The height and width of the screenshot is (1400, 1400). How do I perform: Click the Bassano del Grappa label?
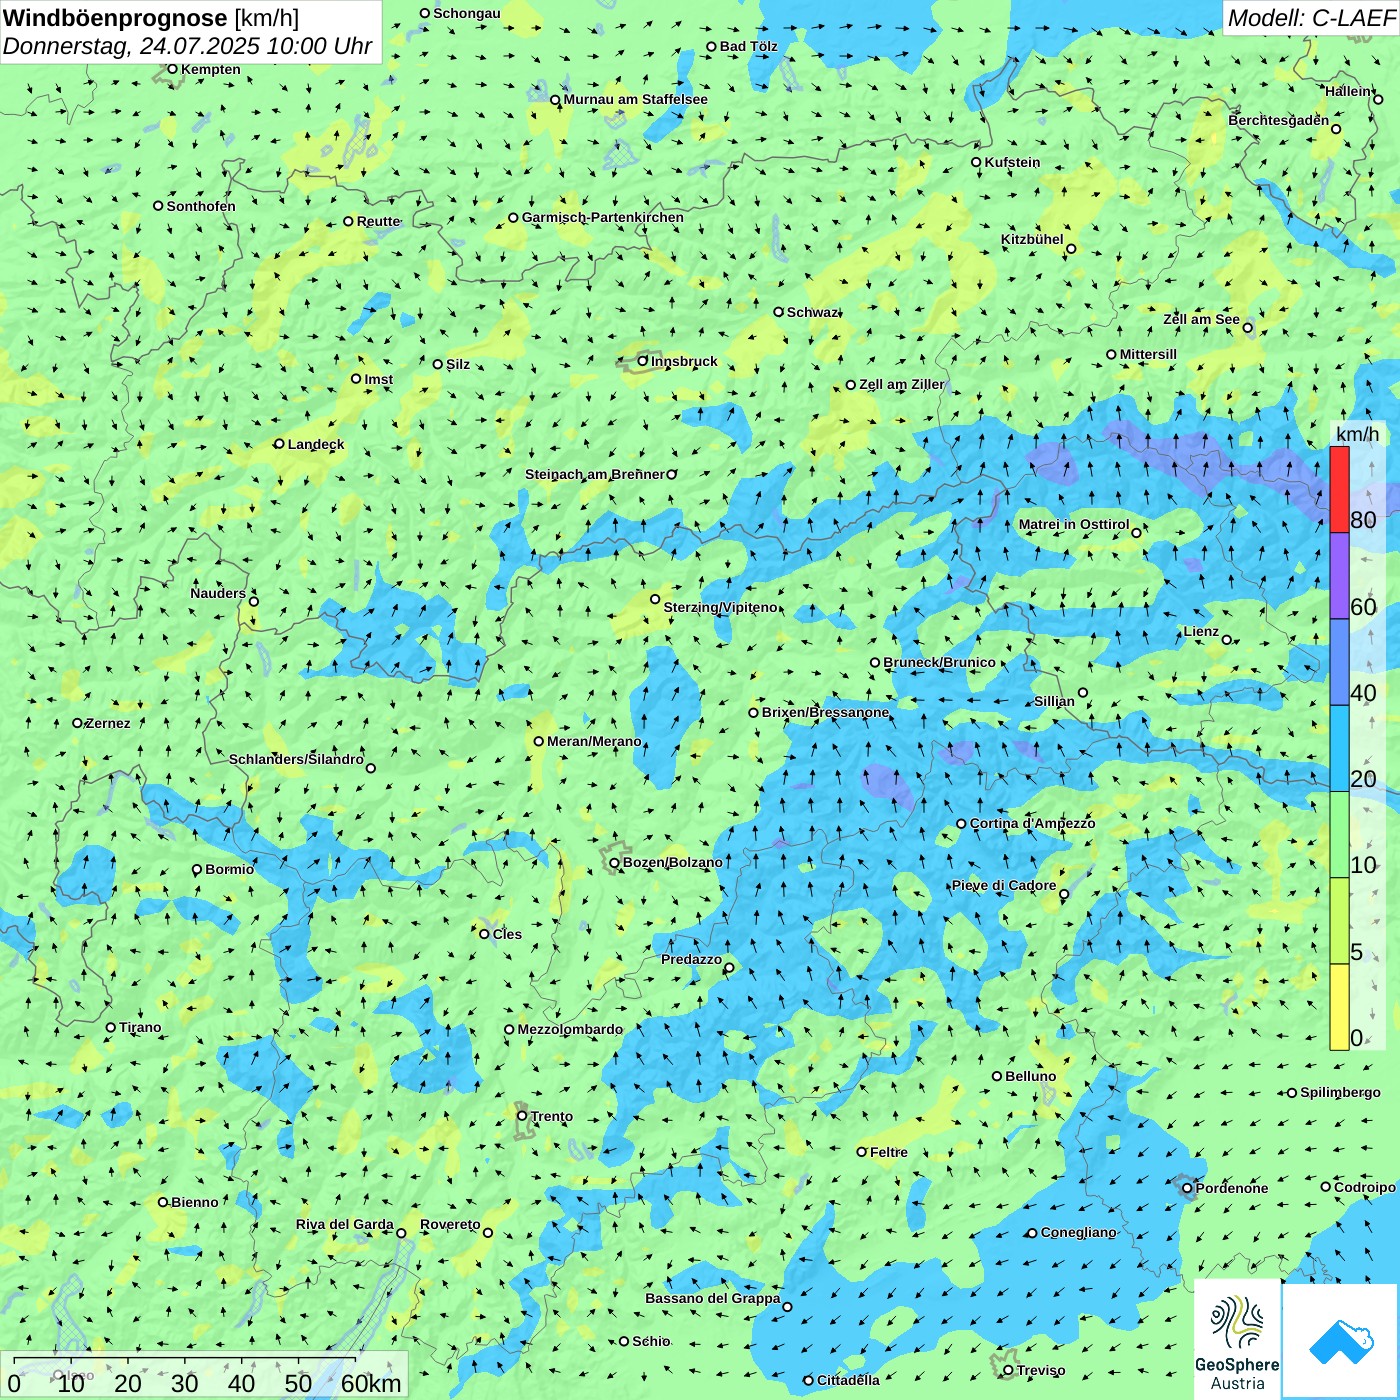coord(713,1298)
